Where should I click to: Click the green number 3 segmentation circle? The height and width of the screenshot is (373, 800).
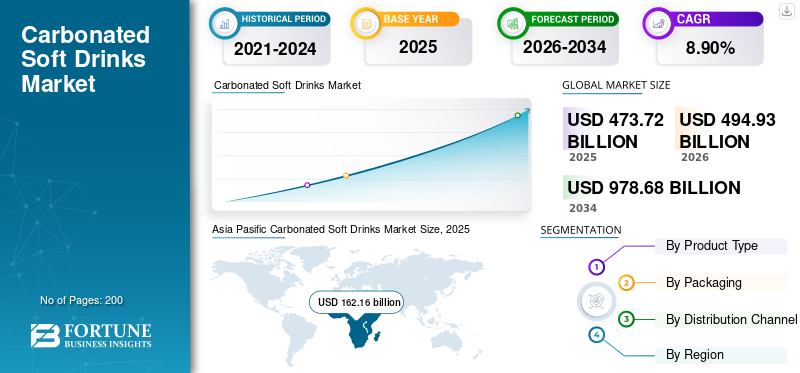click(626, 319)
